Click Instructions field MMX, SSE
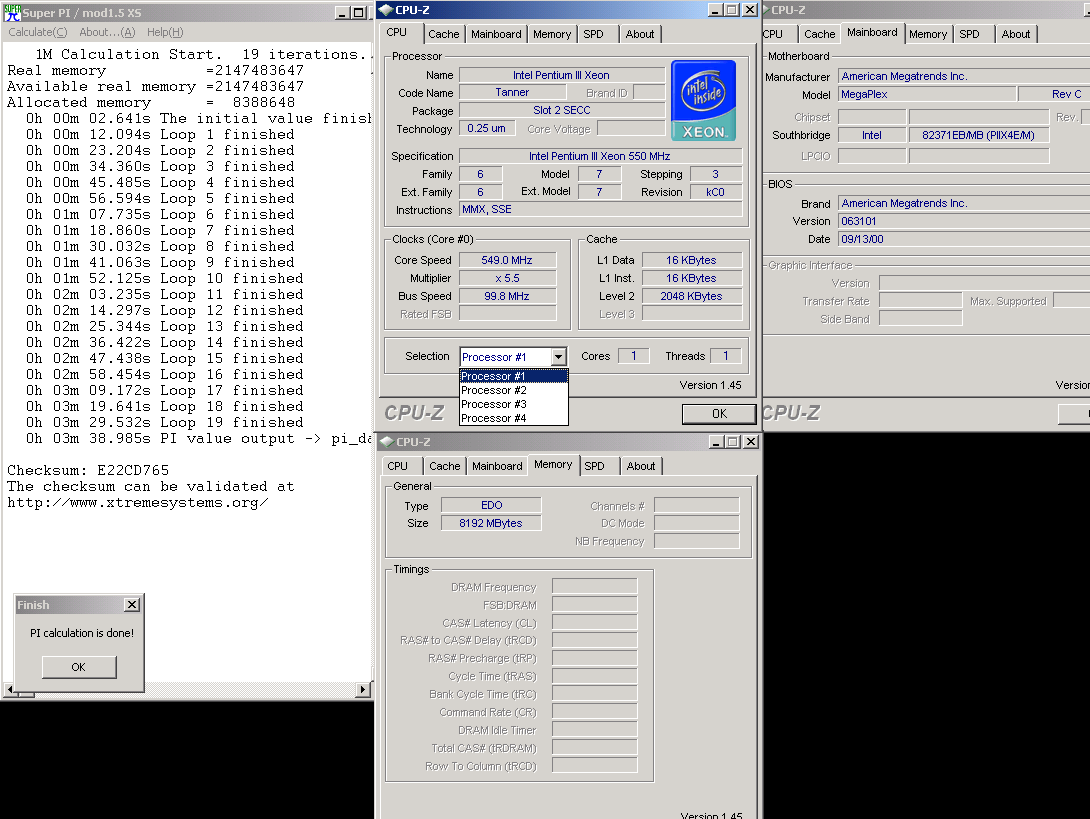 [600, 210]
